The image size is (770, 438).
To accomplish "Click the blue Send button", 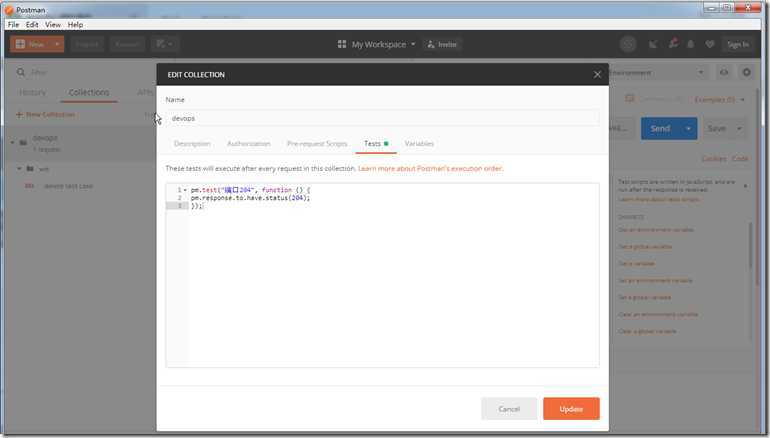I will tap(660, 129).
